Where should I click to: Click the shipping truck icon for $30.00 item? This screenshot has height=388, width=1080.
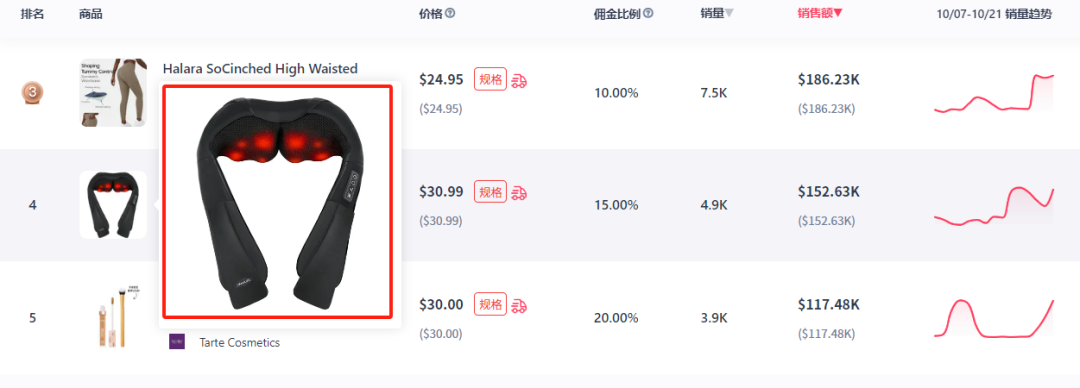pyautogui.click(x=519, y=305)
